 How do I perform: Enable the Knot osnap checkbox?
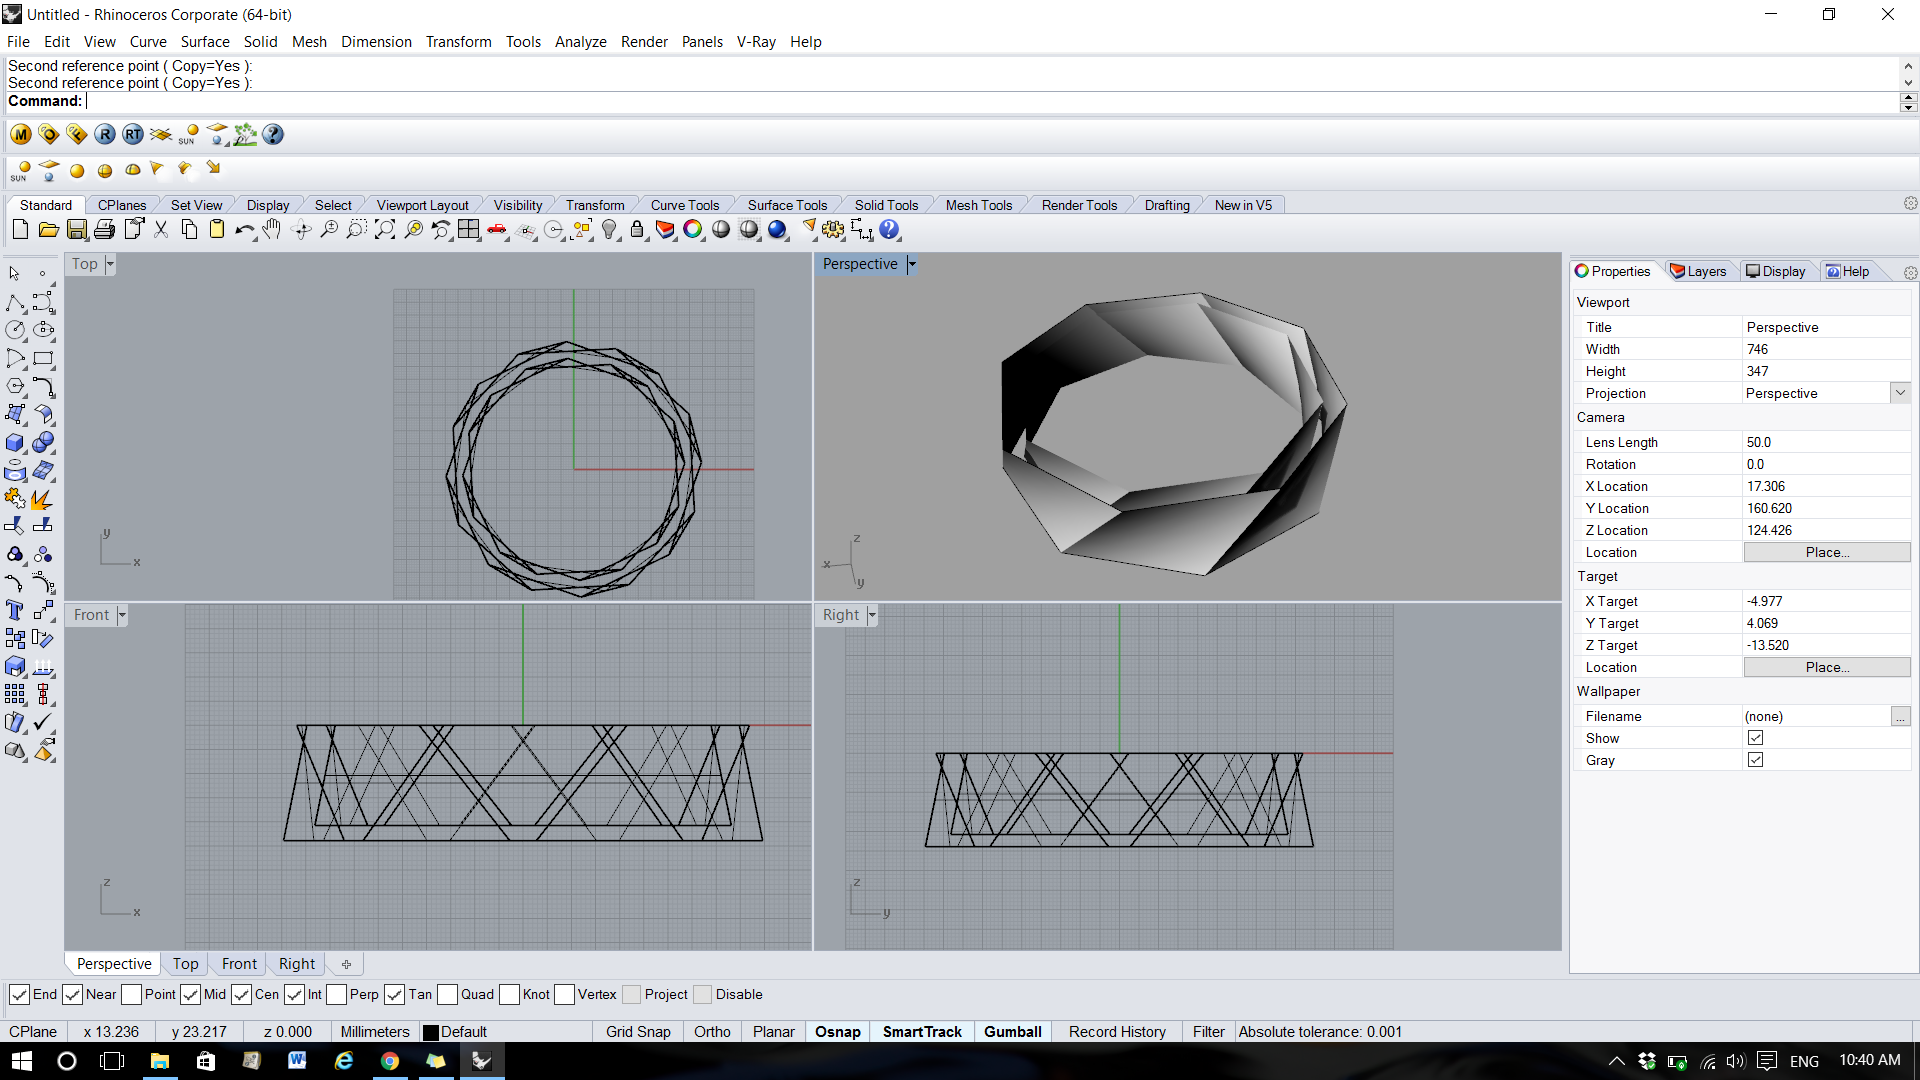click(509, 994)
